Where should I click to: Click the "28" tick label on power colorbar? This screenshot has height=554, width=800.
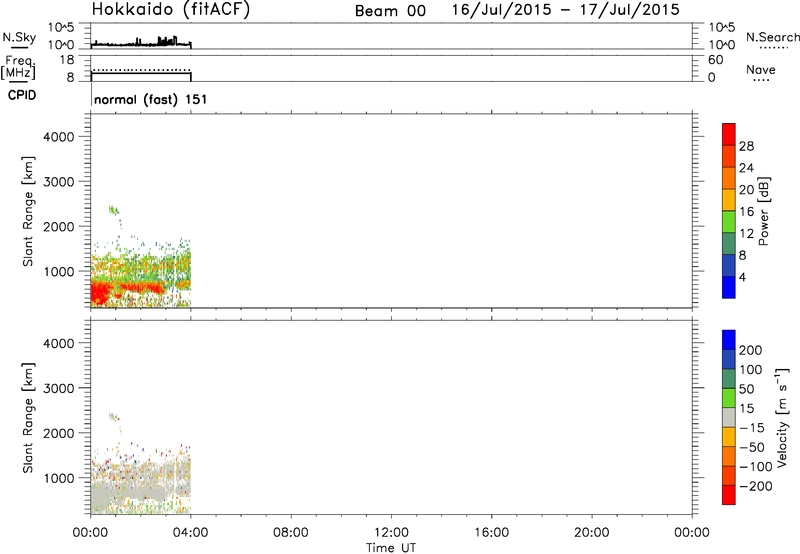point(746,146)
